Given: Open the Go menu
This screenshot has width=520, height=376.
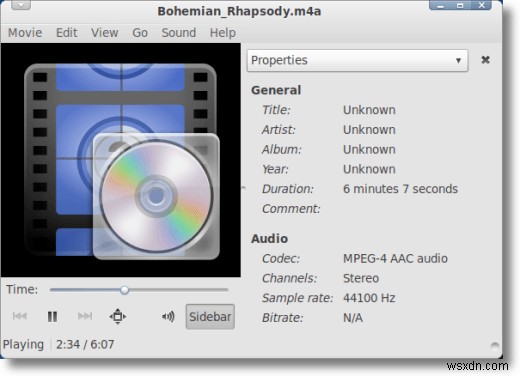Looking at the screenshot, I should (140, 33).
